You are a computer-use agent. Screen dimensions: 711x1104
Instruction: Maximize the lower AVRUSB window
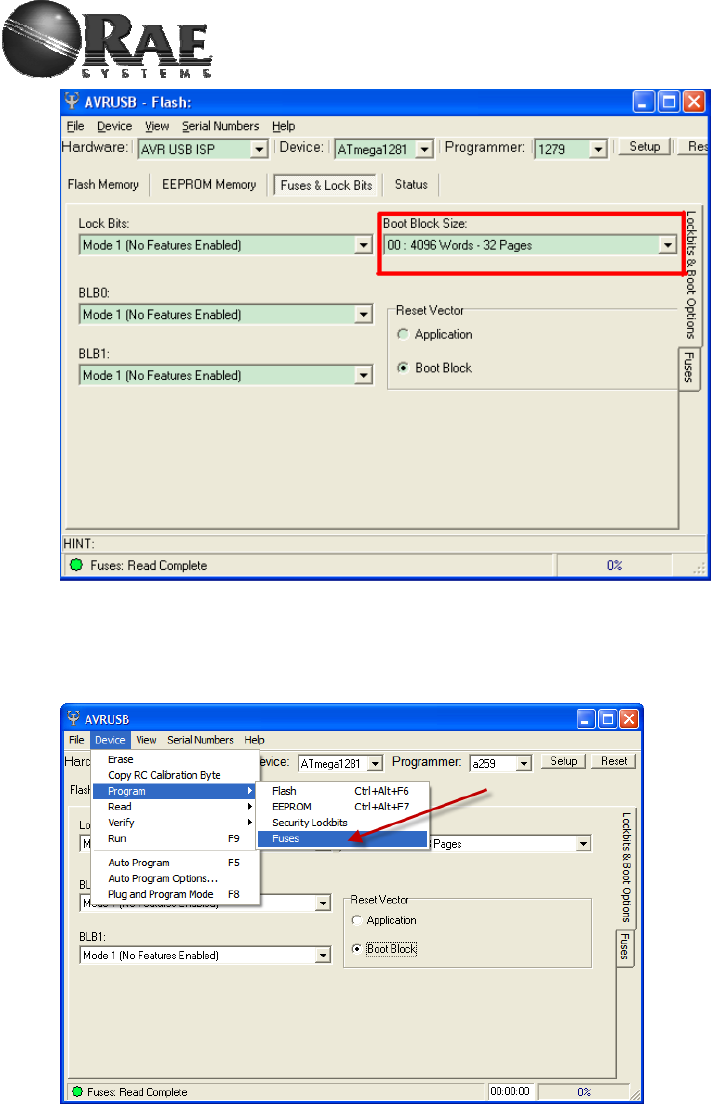pos(607,719)
